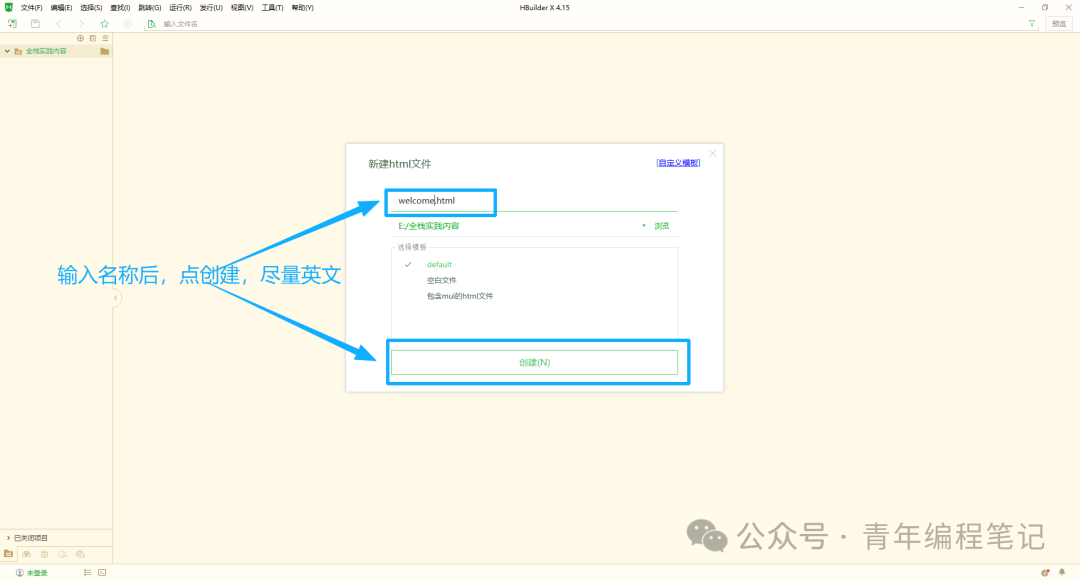Select the 包含mui的html文件 template

pos(459,296)
